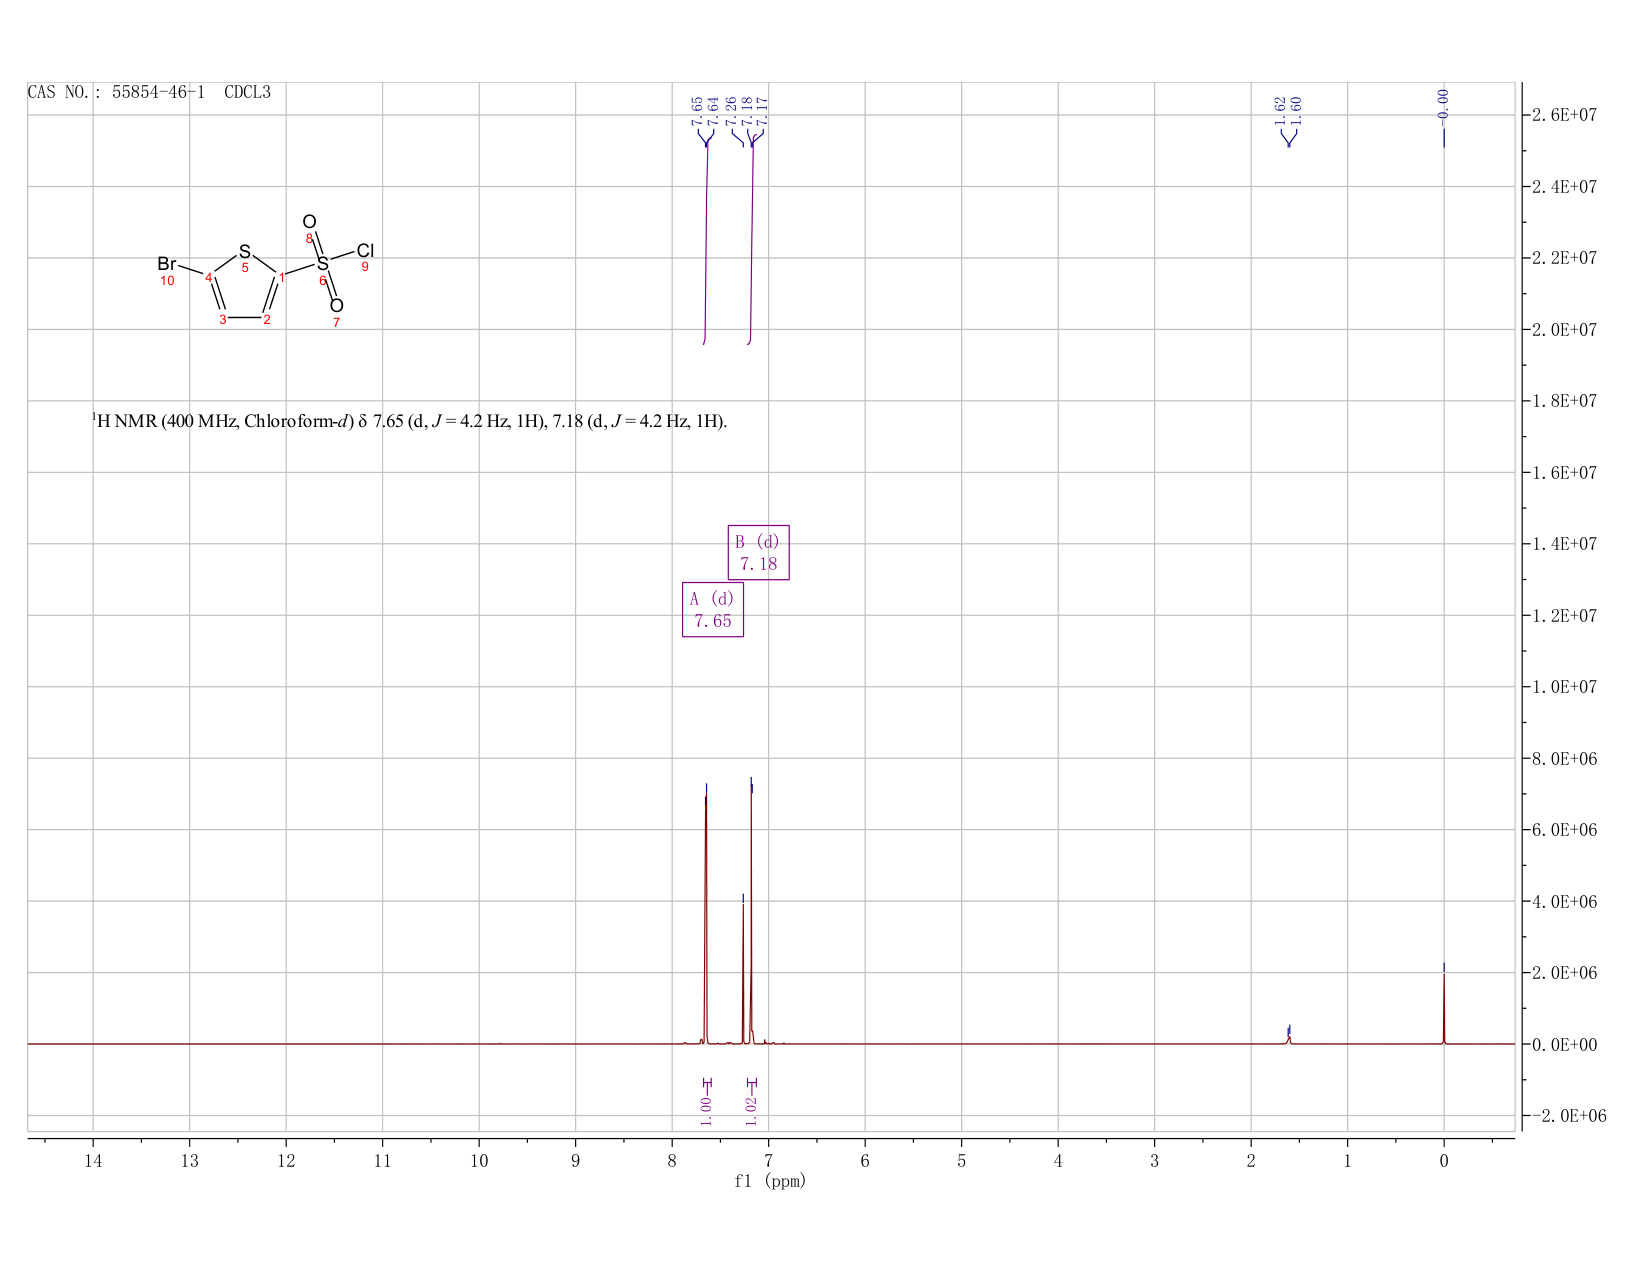Click the 7 ppm tick label
Image resolution: width=1650 pixels, height=1275 pixels.
pyautogui.click(x=768, y=1160)
